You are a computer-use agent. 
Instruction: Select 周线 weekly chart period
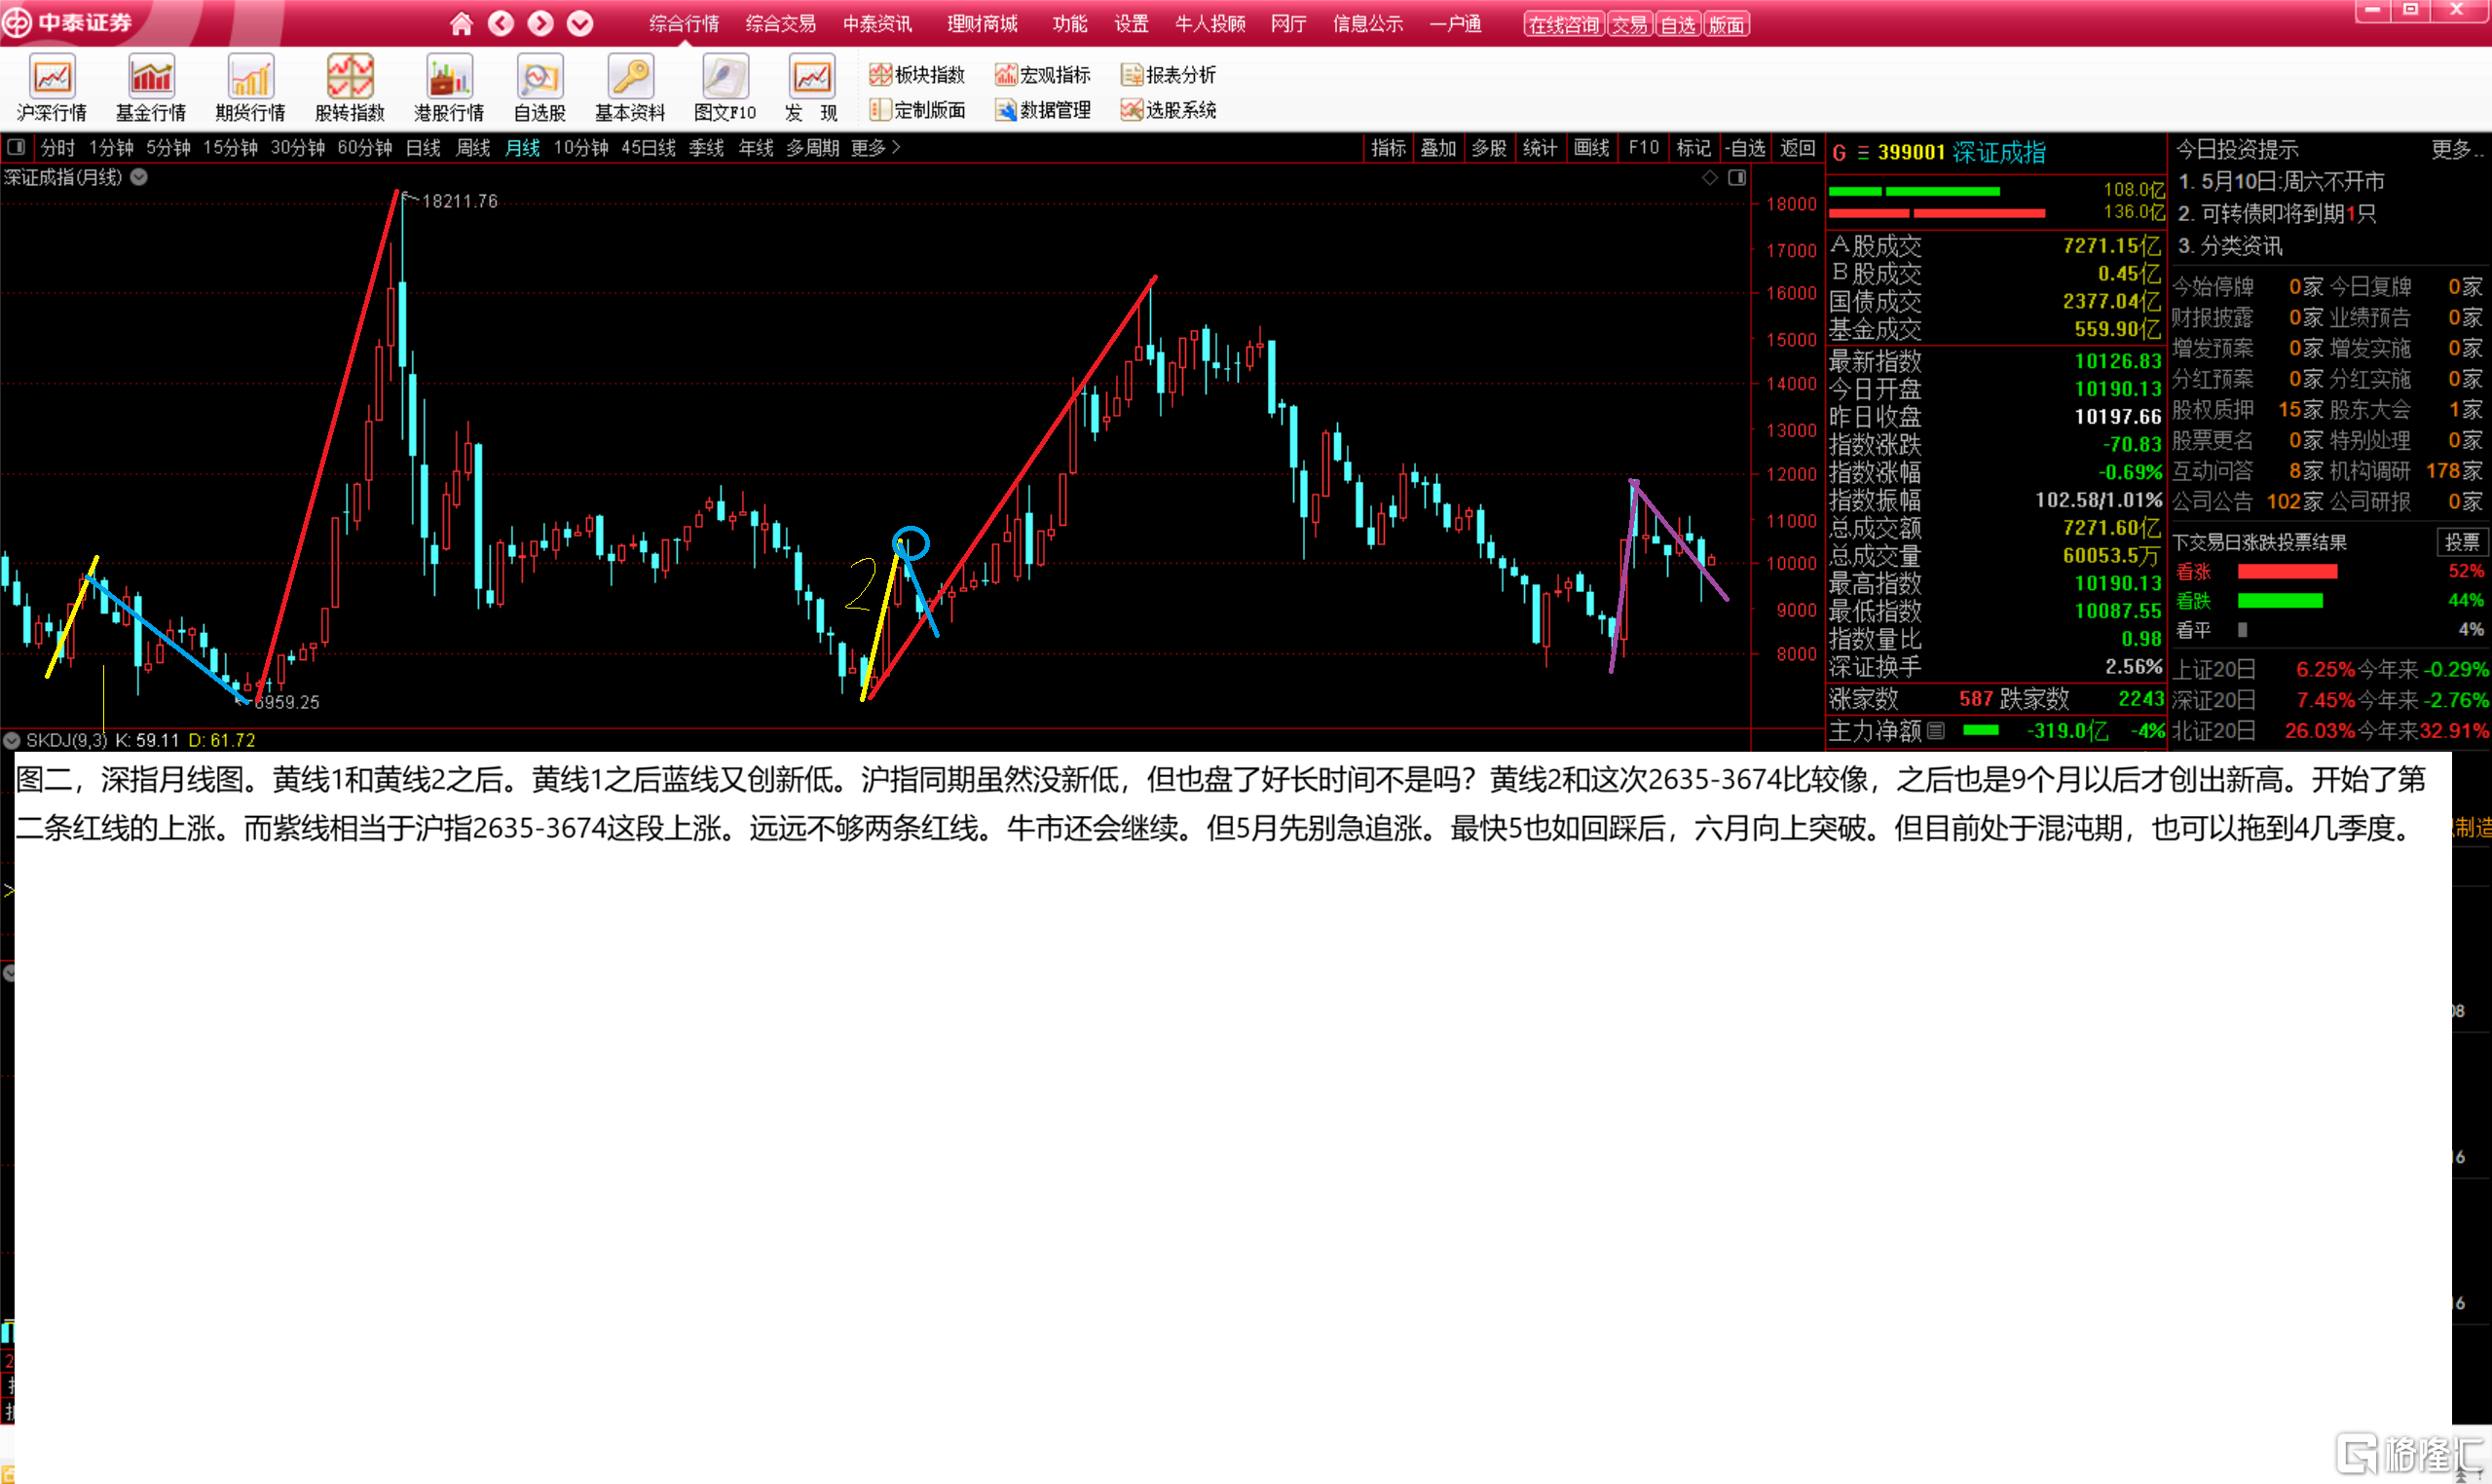point(473,148)
